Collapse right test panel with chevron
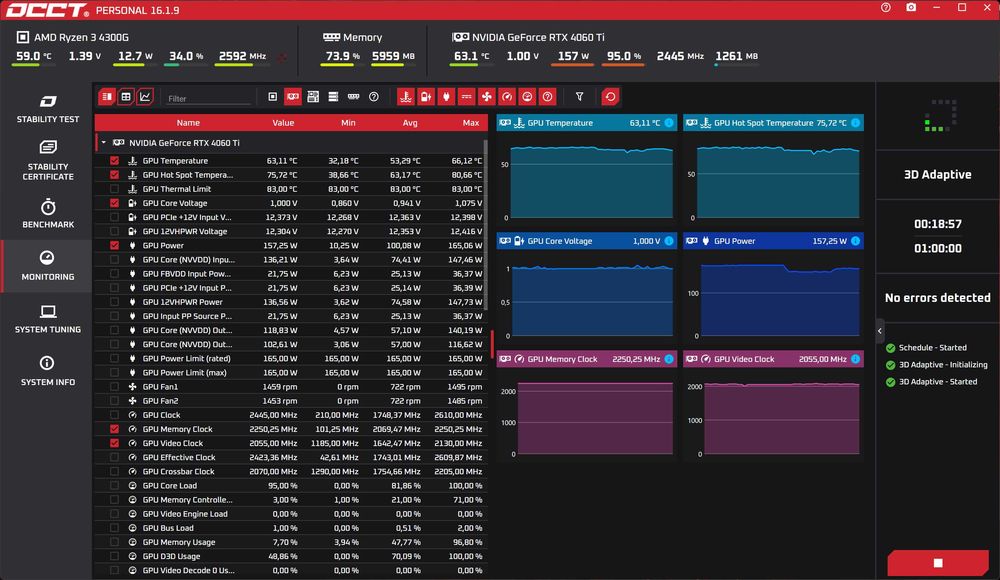 (x=879, y=331)
